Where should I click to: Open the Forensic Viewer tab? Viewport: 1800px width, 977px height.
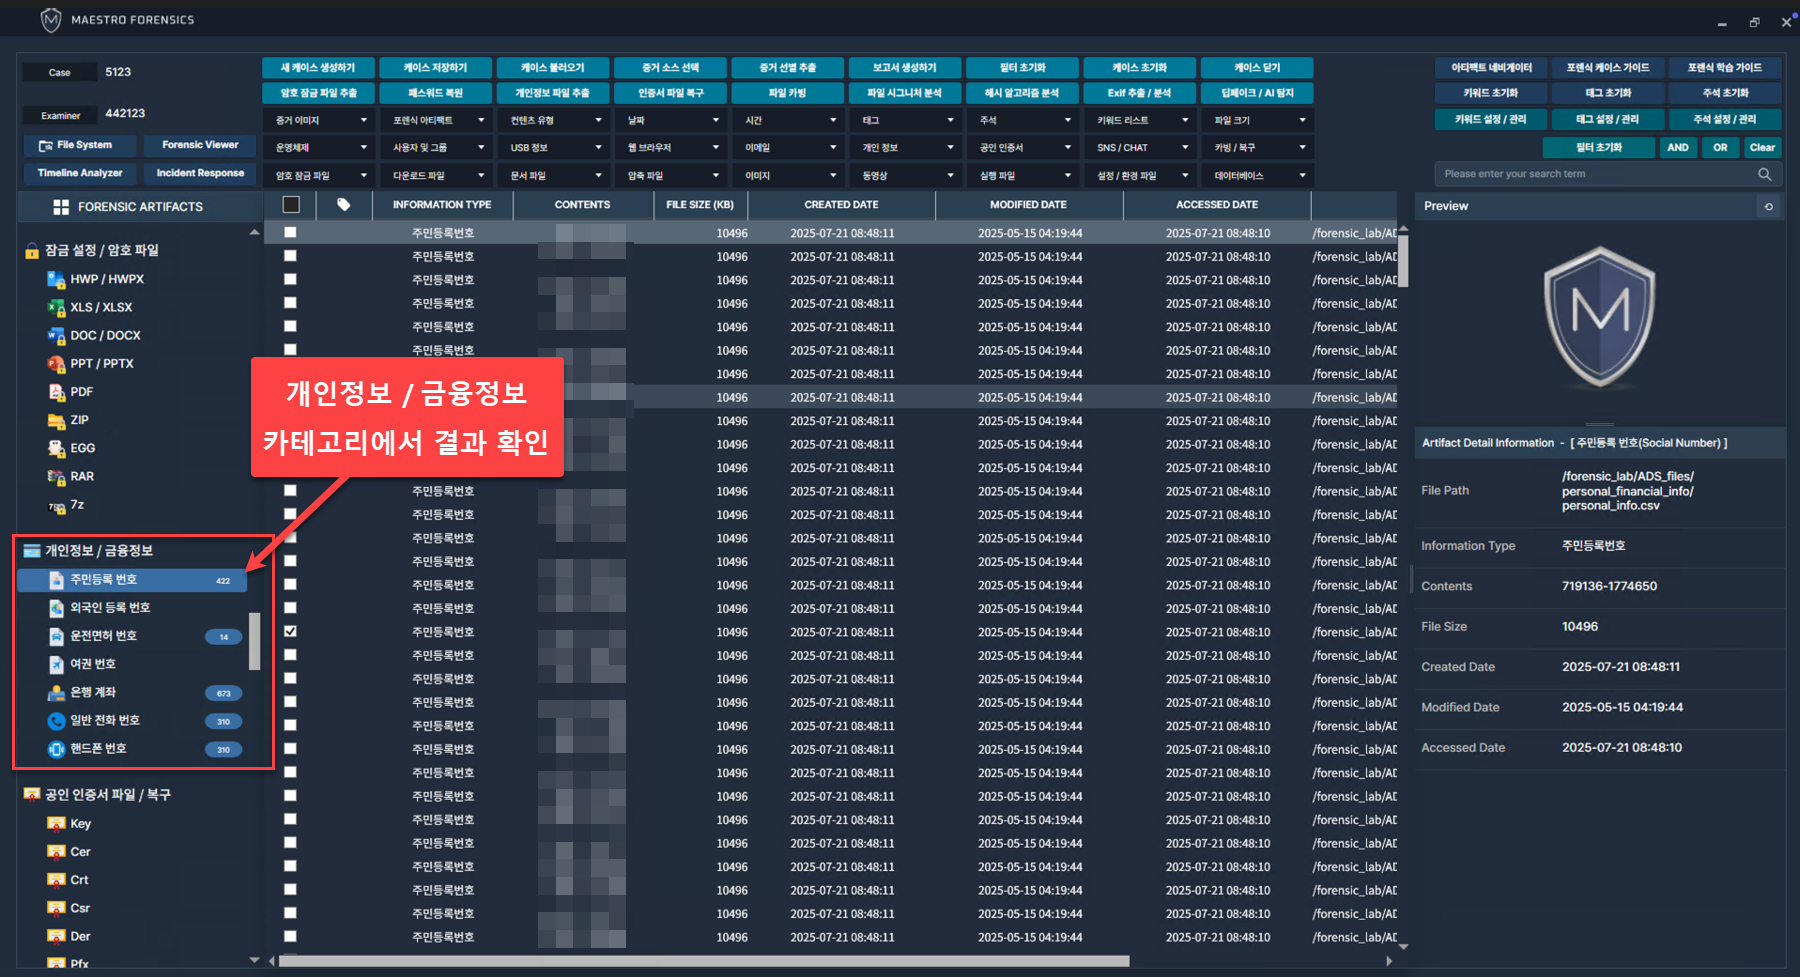(x=200, y=145)
